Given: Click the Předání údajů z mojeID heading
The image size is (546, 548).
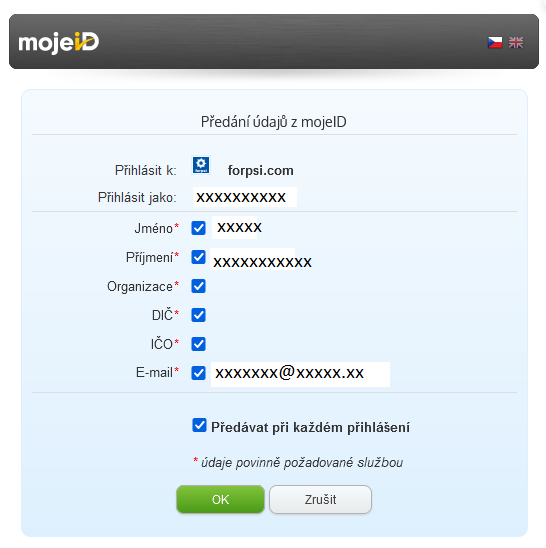Looking at the screenshot, I should tap(274, 122).
